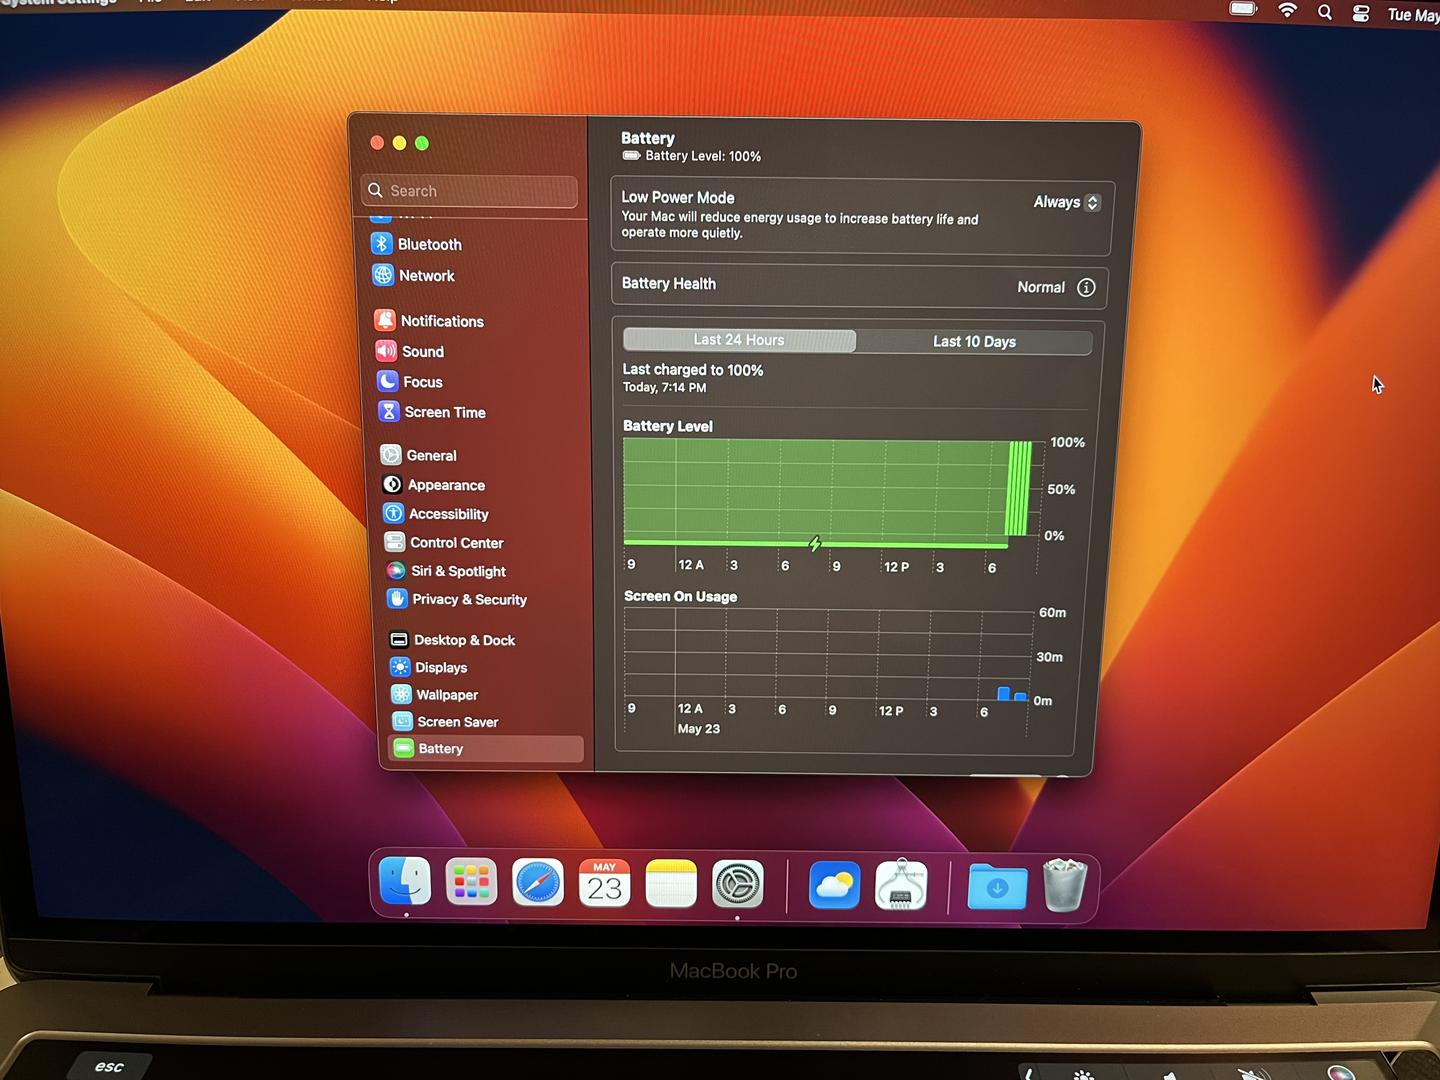
Task: Switch to Last 10 Days tab
Action: [x=974, y=342]
